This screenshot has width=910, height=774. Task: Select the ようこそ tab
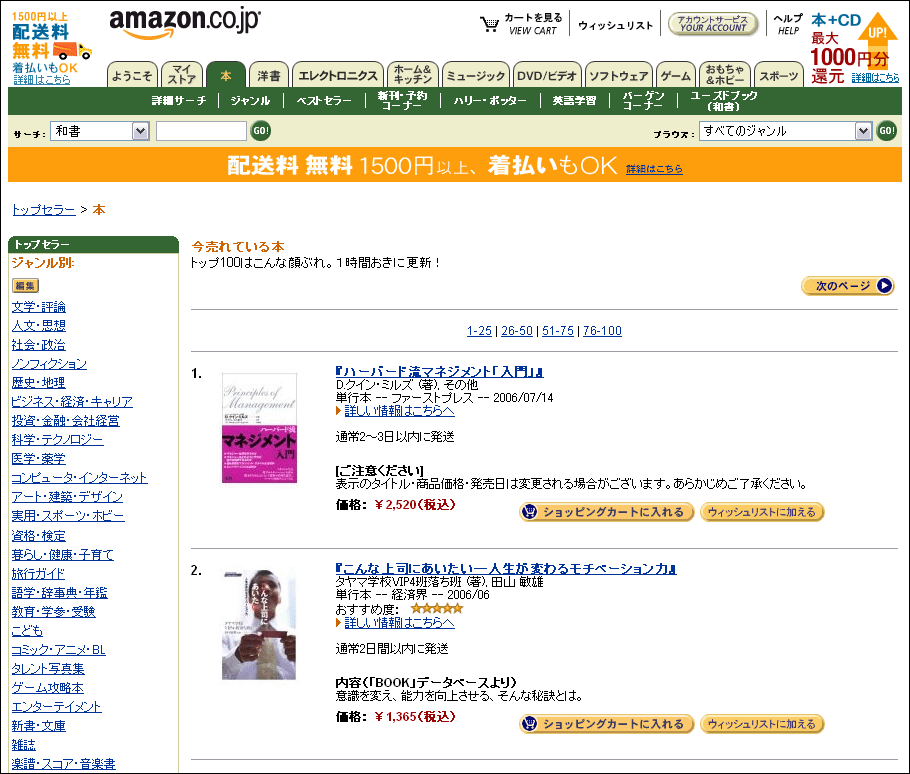coord(132,75)
